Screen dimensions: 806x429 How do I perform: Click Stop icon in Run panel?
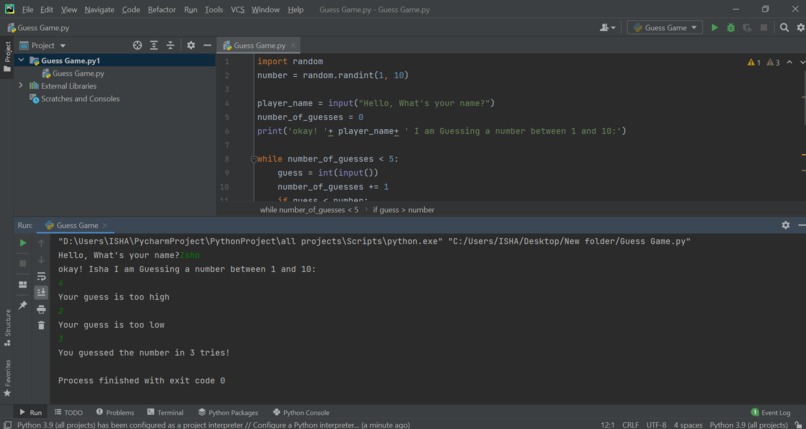pyautogui.click(x=23, y=263)
